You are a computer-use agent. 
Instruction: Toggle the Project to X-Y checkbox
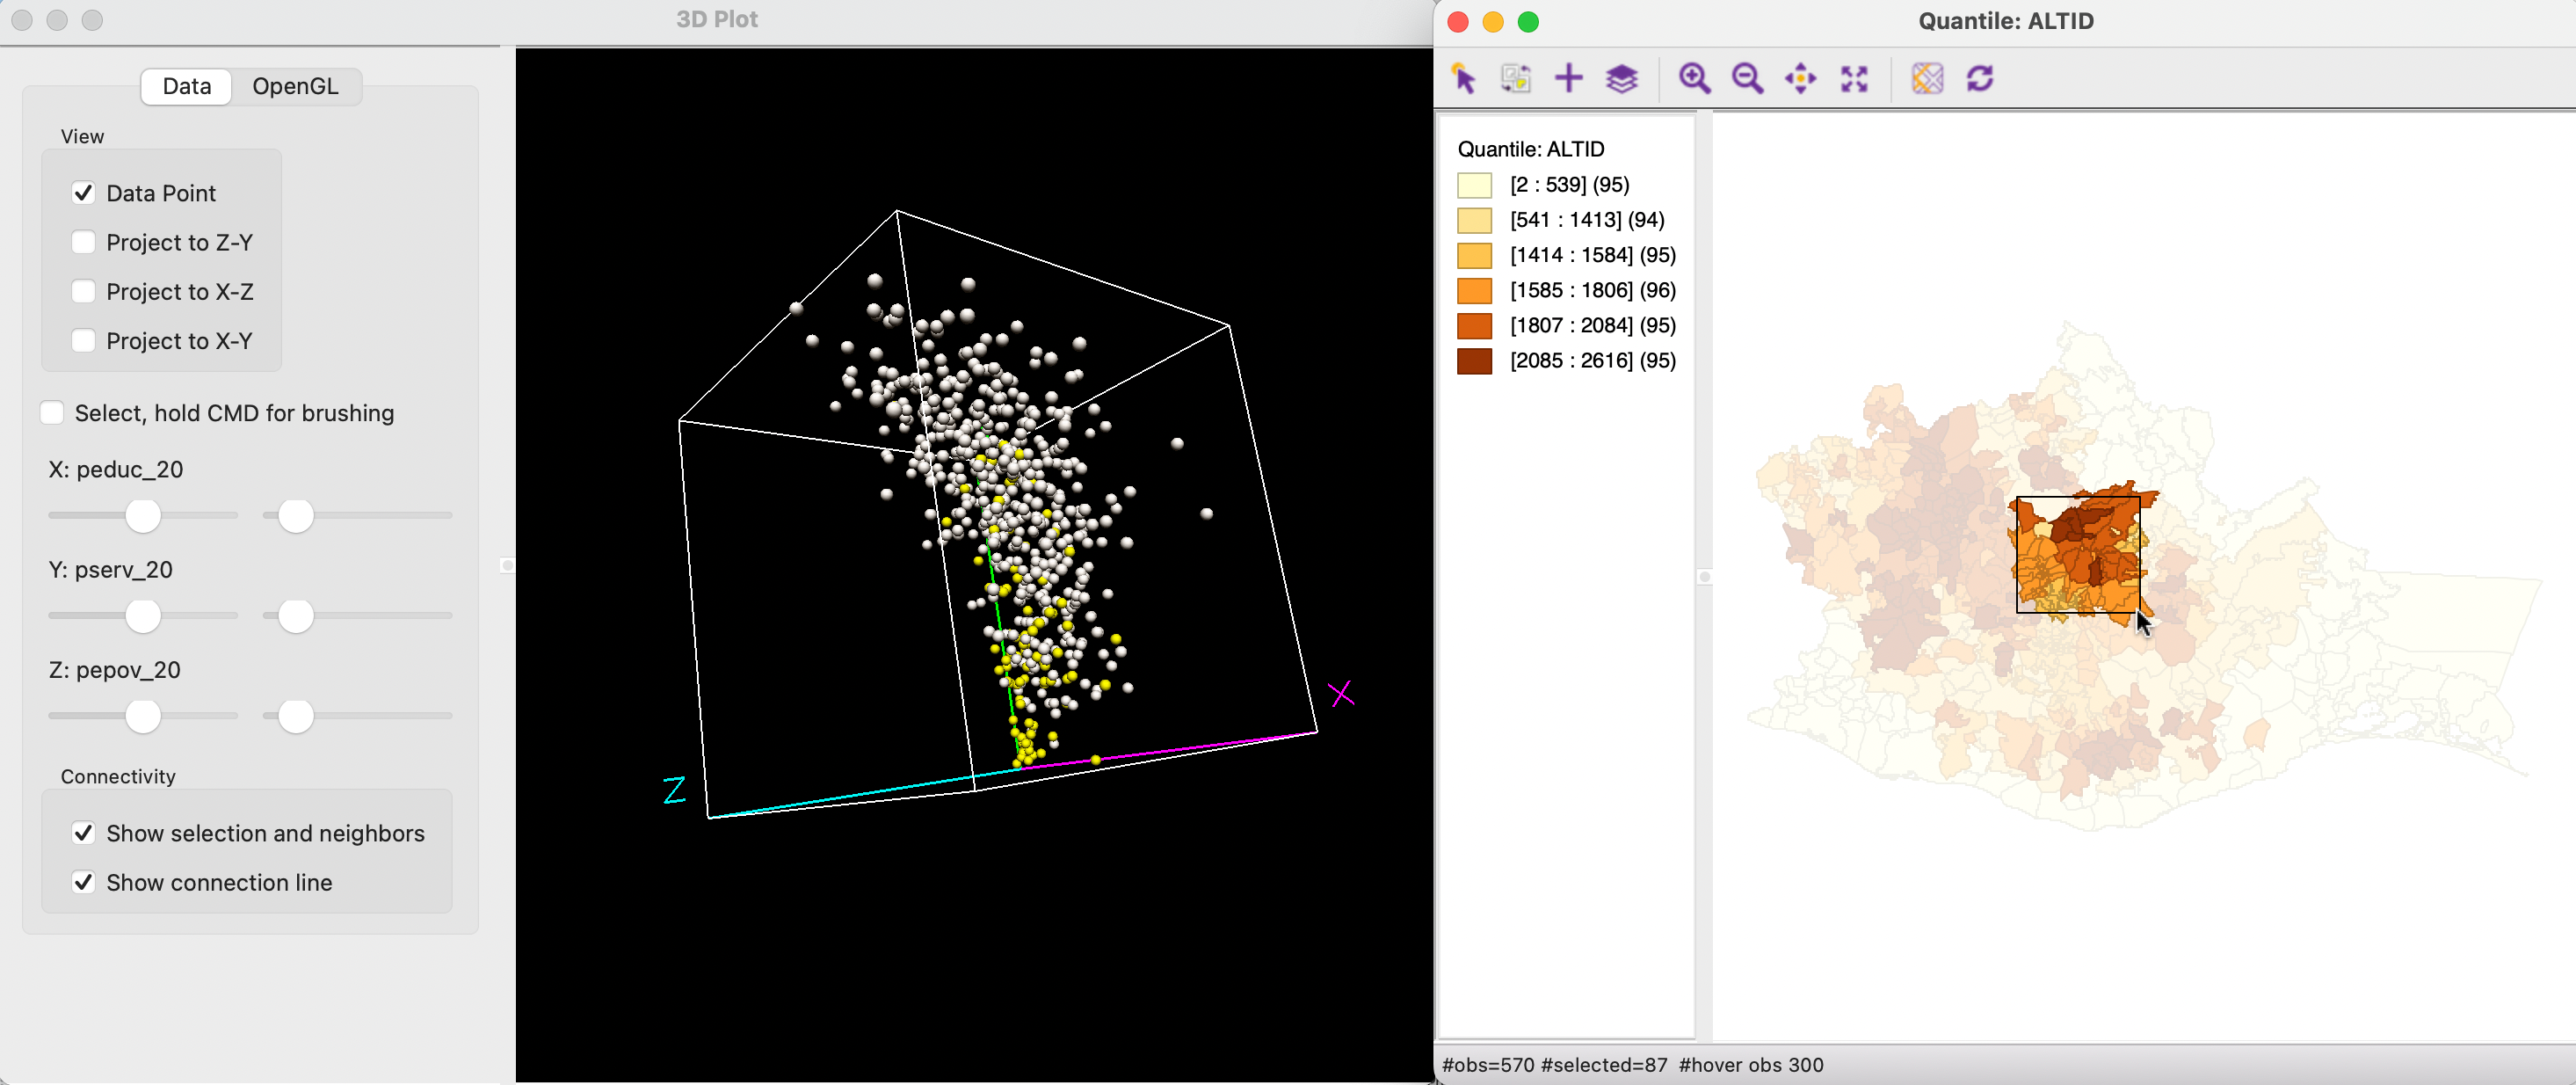(83, 340)
